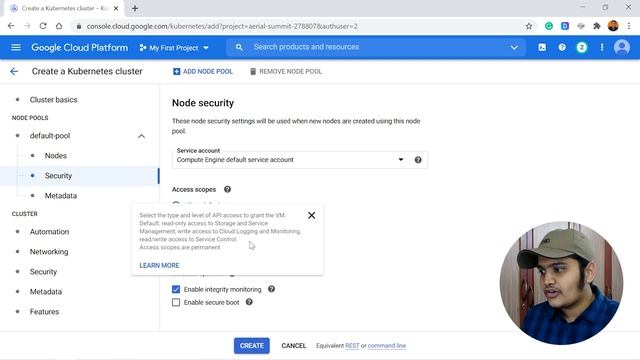Open the command line link
The width and height of the screenshot is (640, 360).
pyautogui.click(x=387, y=346)
